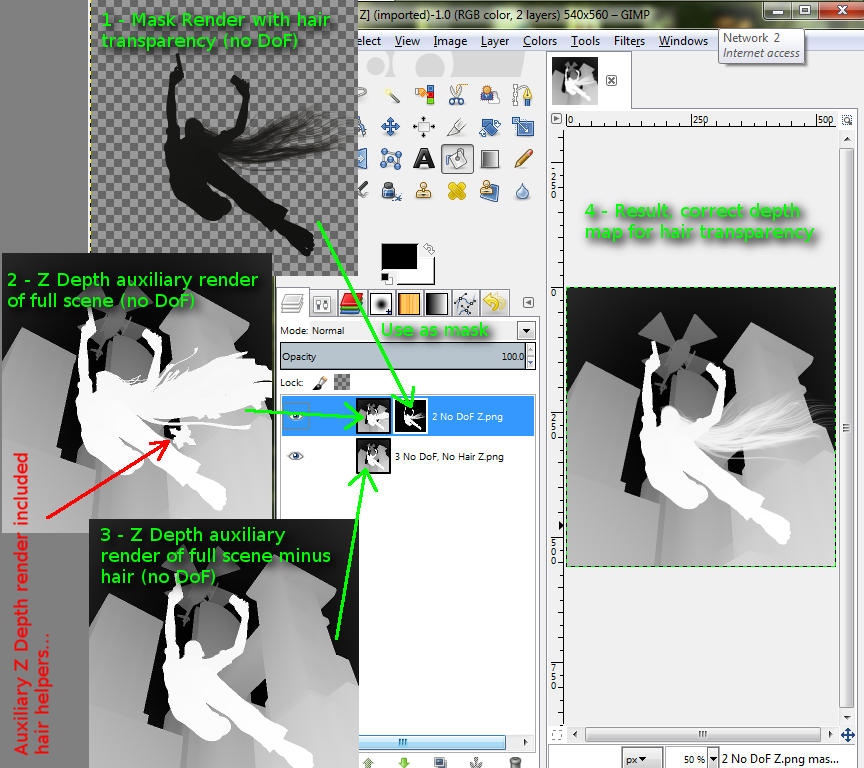Open the Colors menu

coord(539,41)
